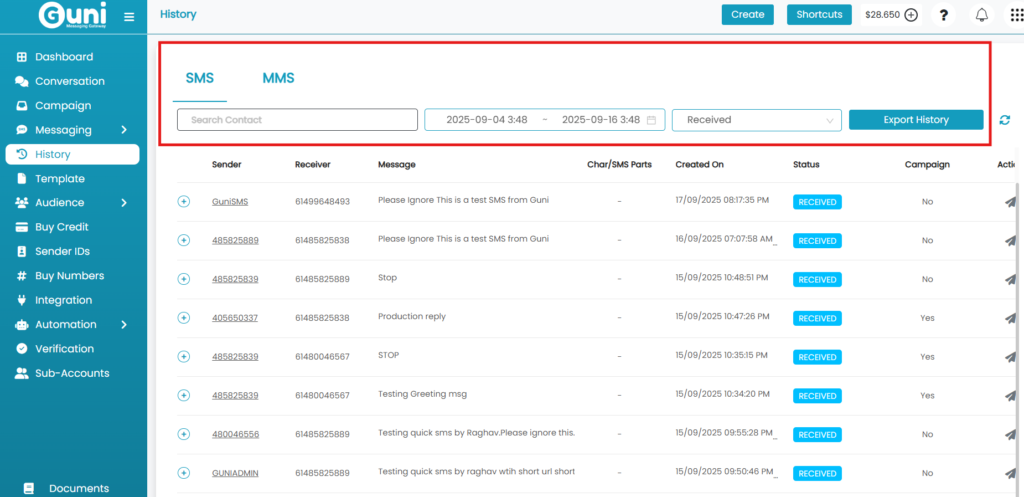Select the SMS tab
The width and height of the screenshot is (1024, 497).
pyautogui.click(x=199, y=78)
